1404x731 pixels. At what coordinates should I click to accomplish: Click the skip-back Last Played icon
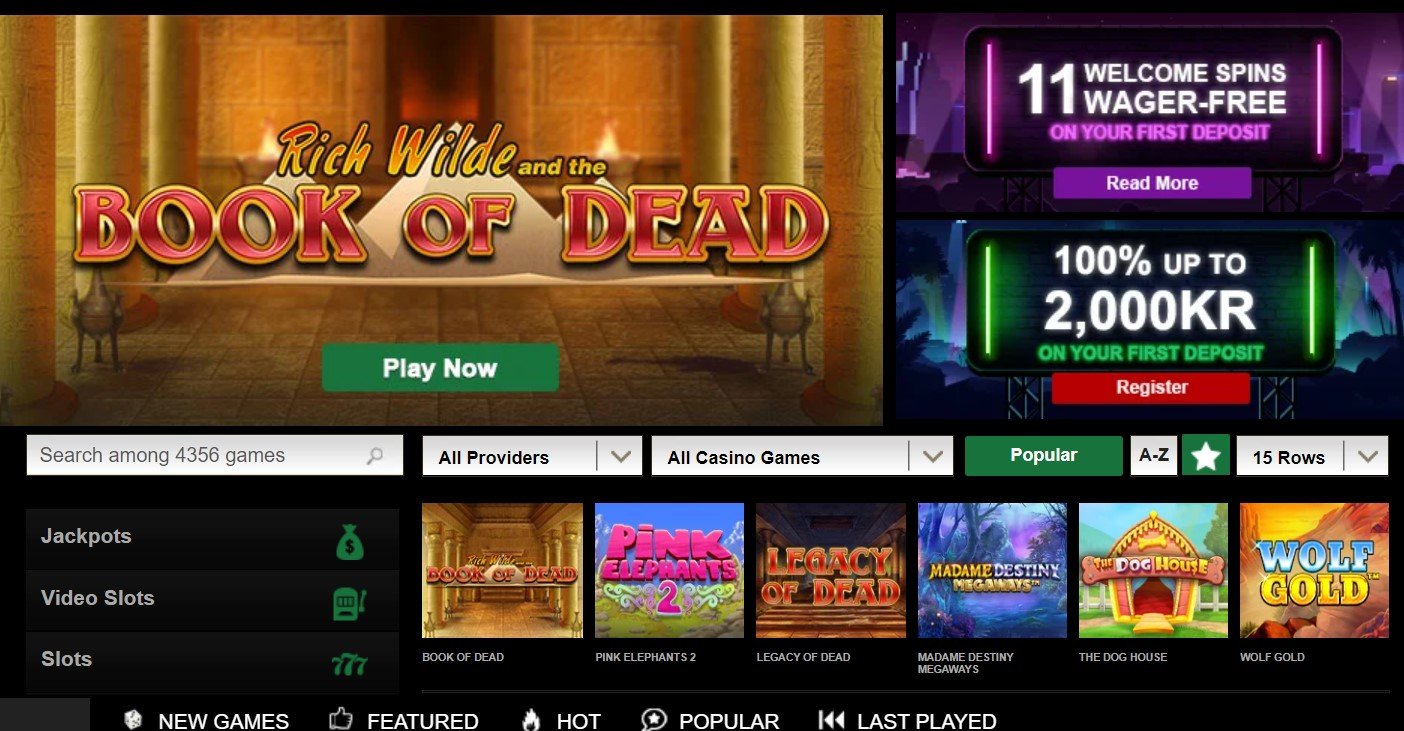[x=831, y=720]
